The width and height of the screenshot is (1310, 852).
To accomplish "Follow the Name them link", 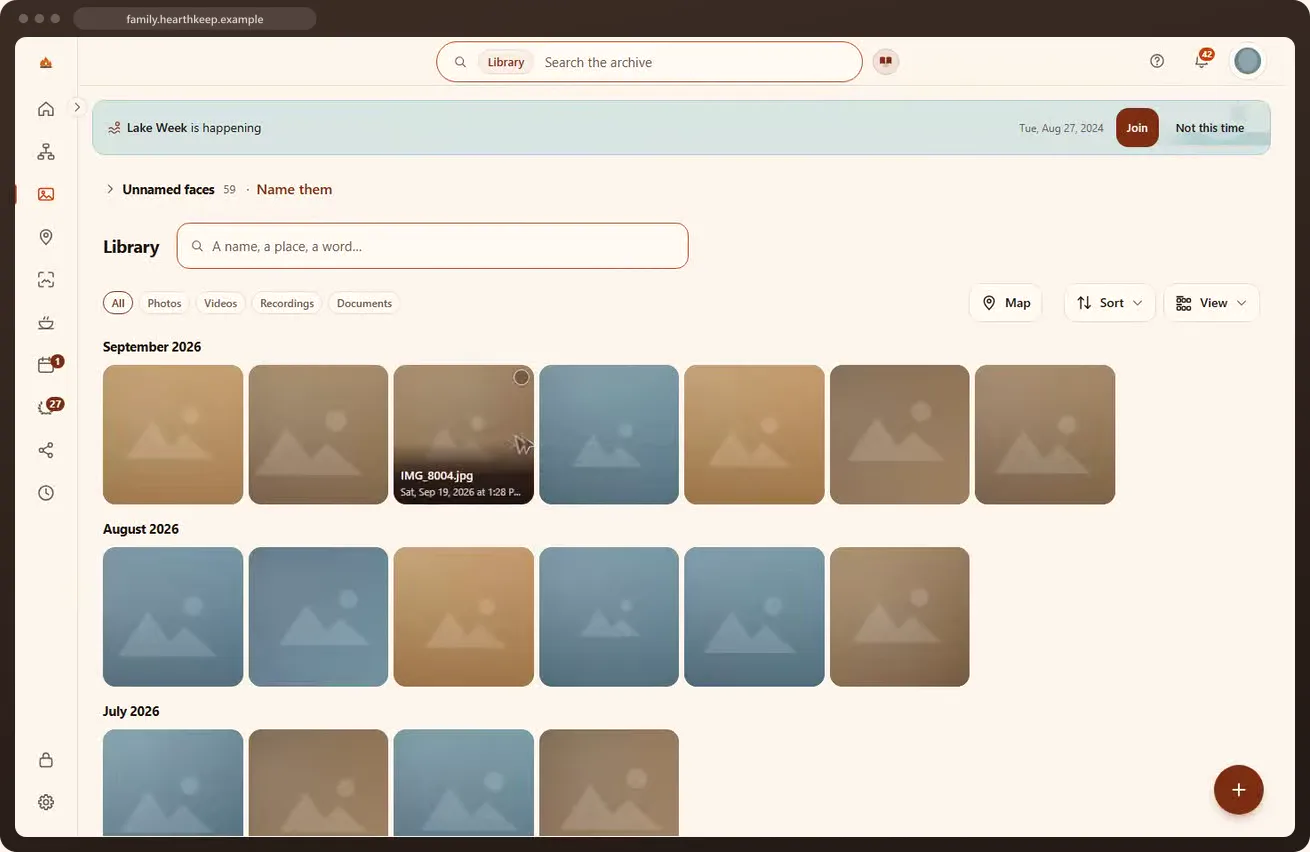I will (294, 189).
